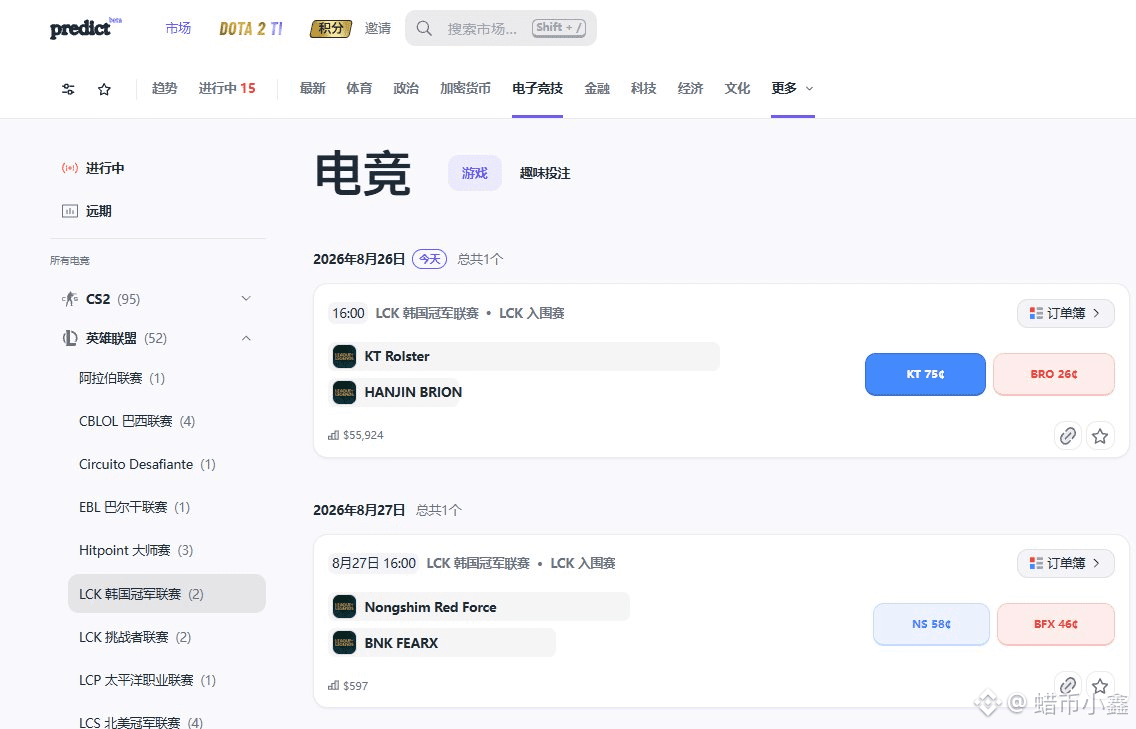
Task: Focus the 搜索市场 search field
Action: [x=501, y=28]
